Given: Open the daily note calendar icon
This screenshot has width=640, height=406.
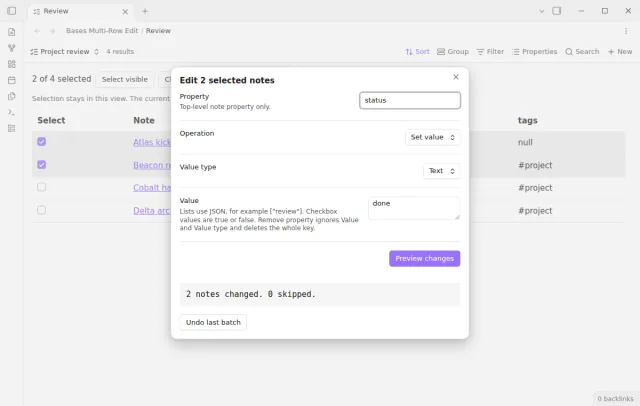Looking at the screenshot, I should click(x=11, y=80).
